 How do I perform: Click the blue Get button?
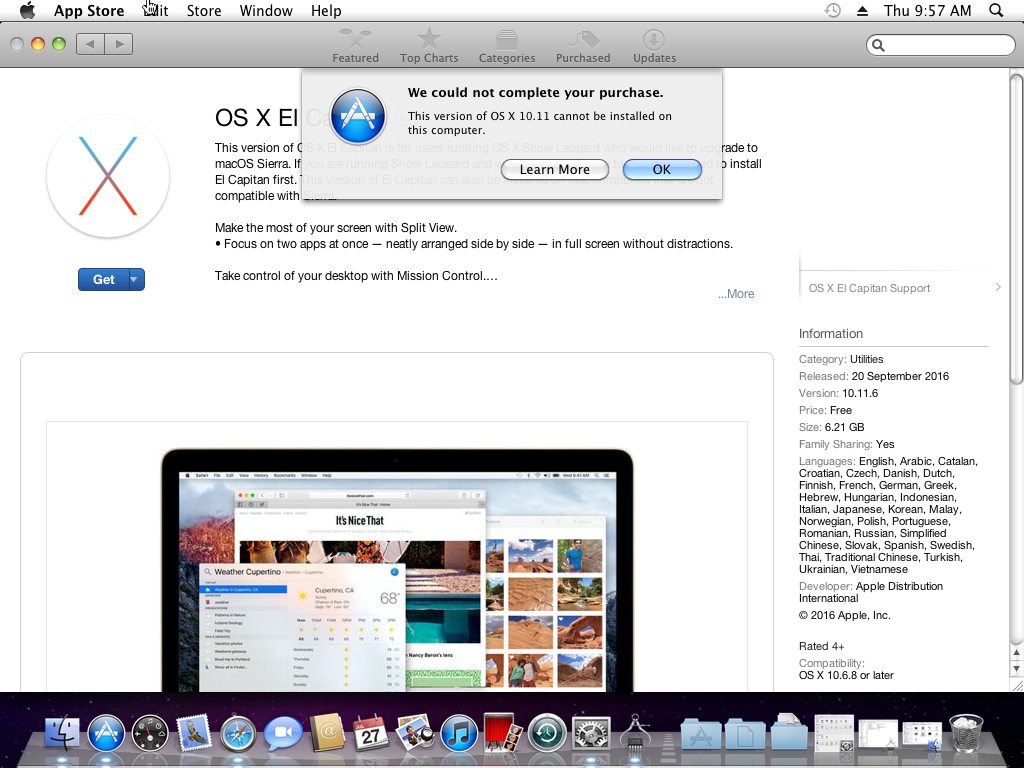tap(103, 280)
